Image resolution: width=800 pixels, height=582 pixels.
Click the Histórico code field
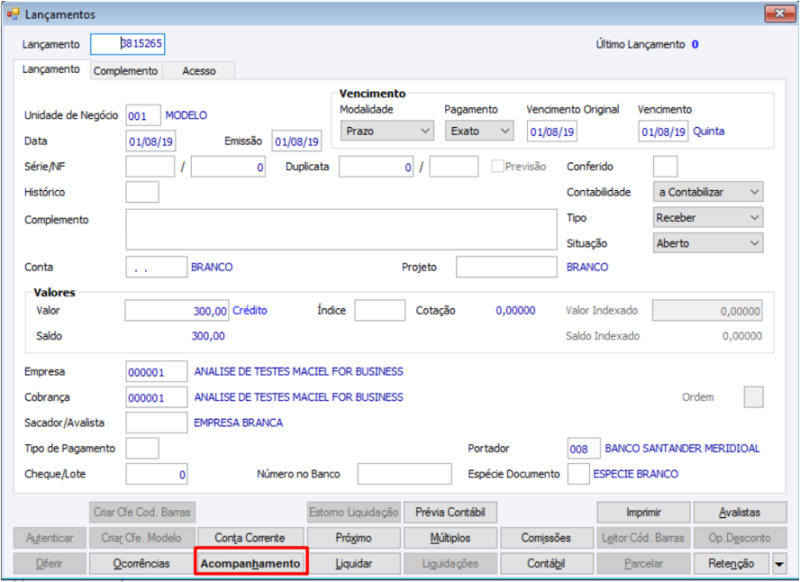pyautogui.click(x=142, y=192)
